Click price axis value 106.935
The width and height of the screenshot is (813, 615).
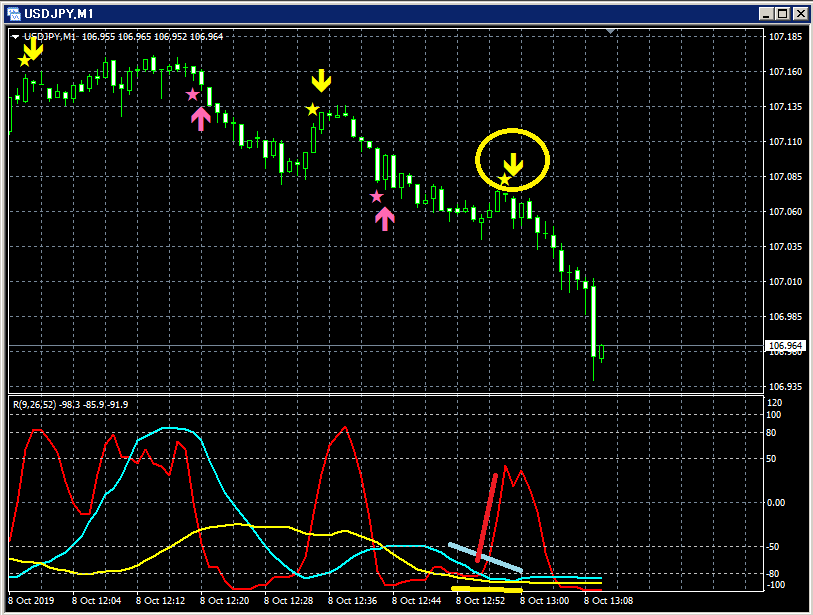point(785,387)
